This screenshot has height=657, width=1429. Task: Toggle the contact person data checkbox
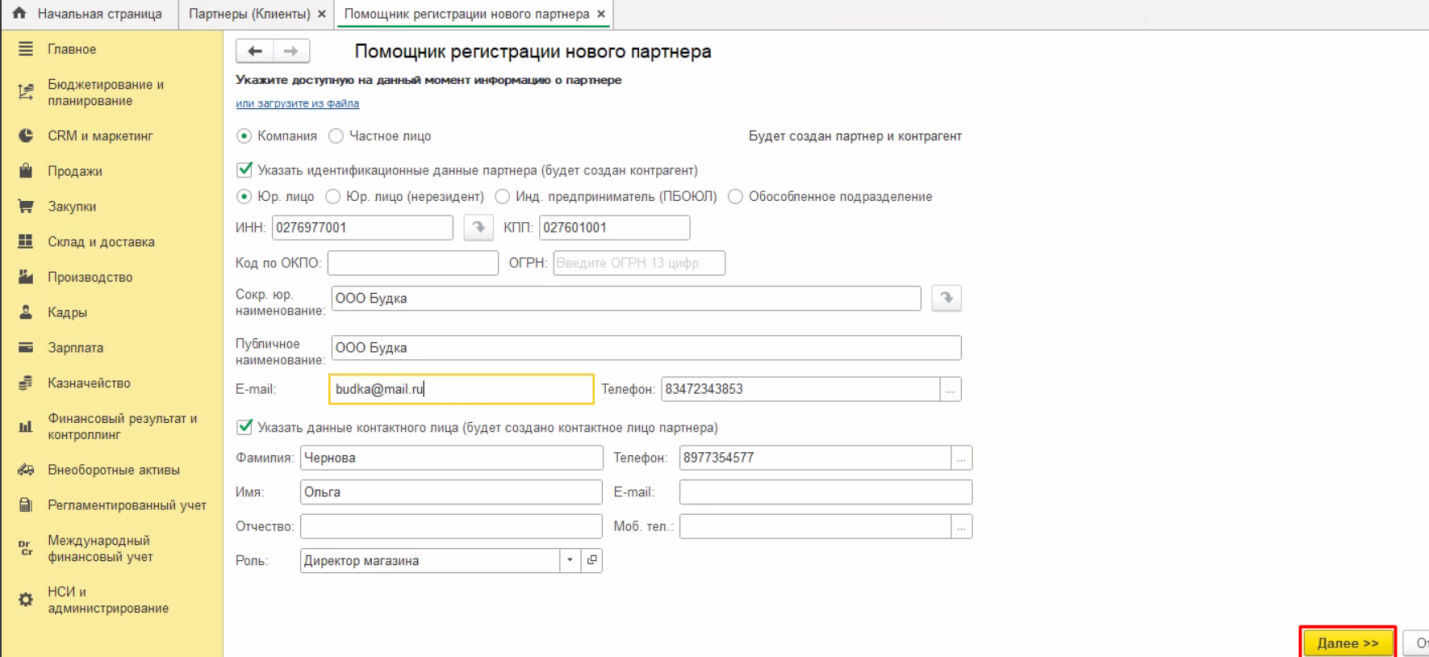(x=244, y=428)
